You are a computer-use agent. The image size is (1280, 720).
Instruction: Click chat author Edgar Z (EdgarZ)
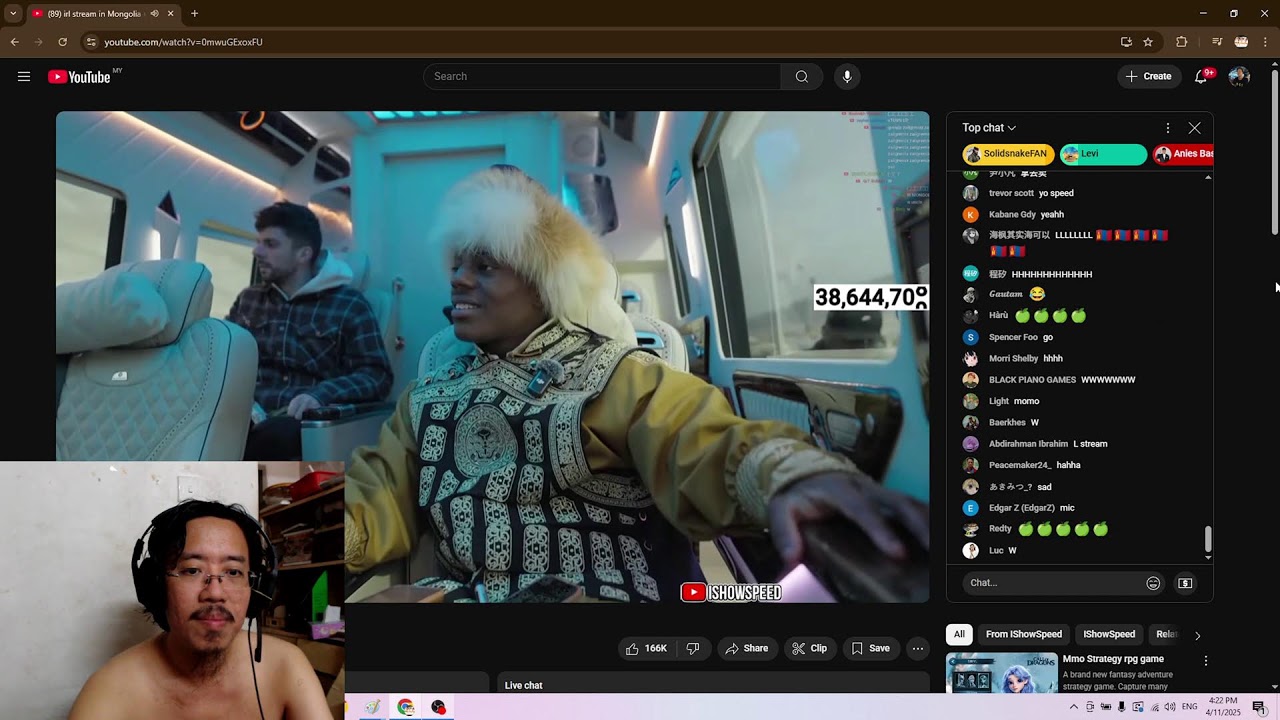tap(1022, 508)
